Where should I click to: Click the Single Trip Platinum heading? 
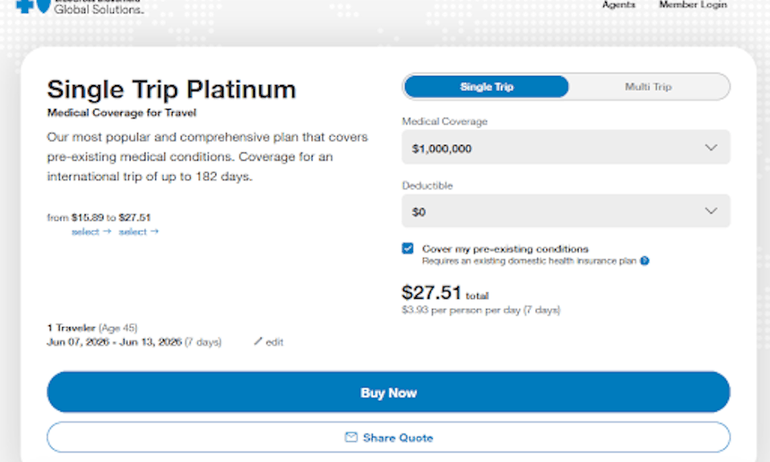pyautogui.click(x=171, y=89)
